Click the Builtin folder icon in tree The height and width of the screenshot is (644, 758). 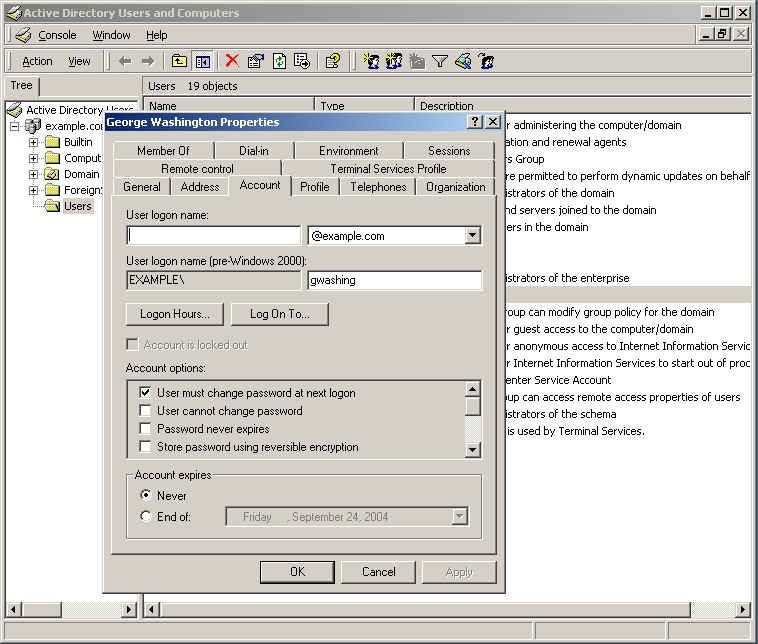point(52,142)
